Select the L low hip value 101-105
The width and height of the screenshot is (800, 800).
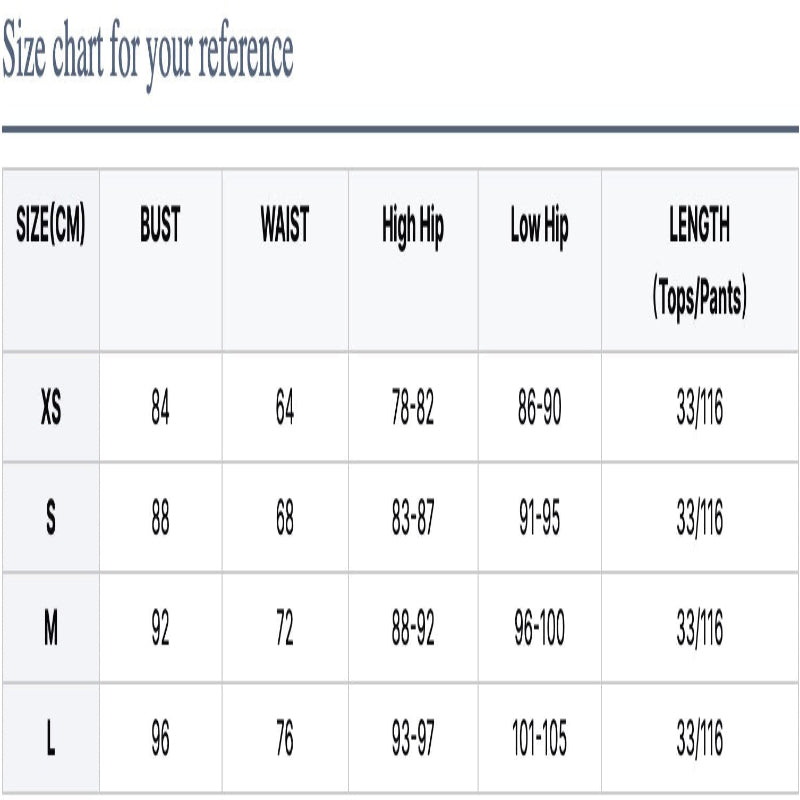point(539,739)
